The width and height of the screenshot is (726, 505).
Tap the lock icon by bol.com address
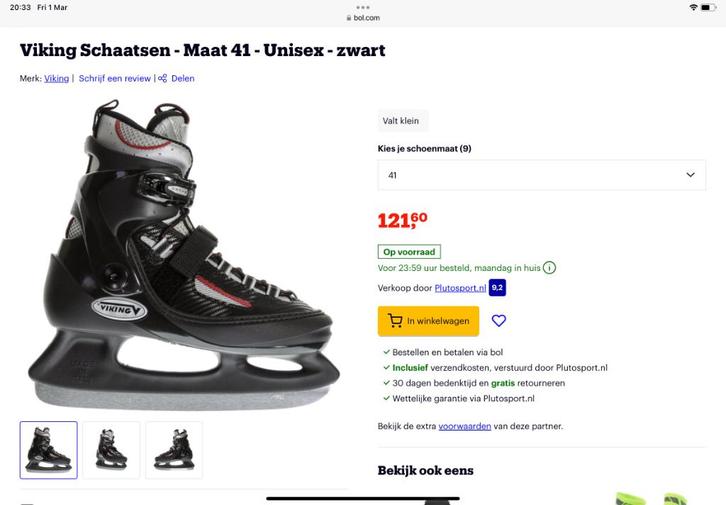point(349,18)
